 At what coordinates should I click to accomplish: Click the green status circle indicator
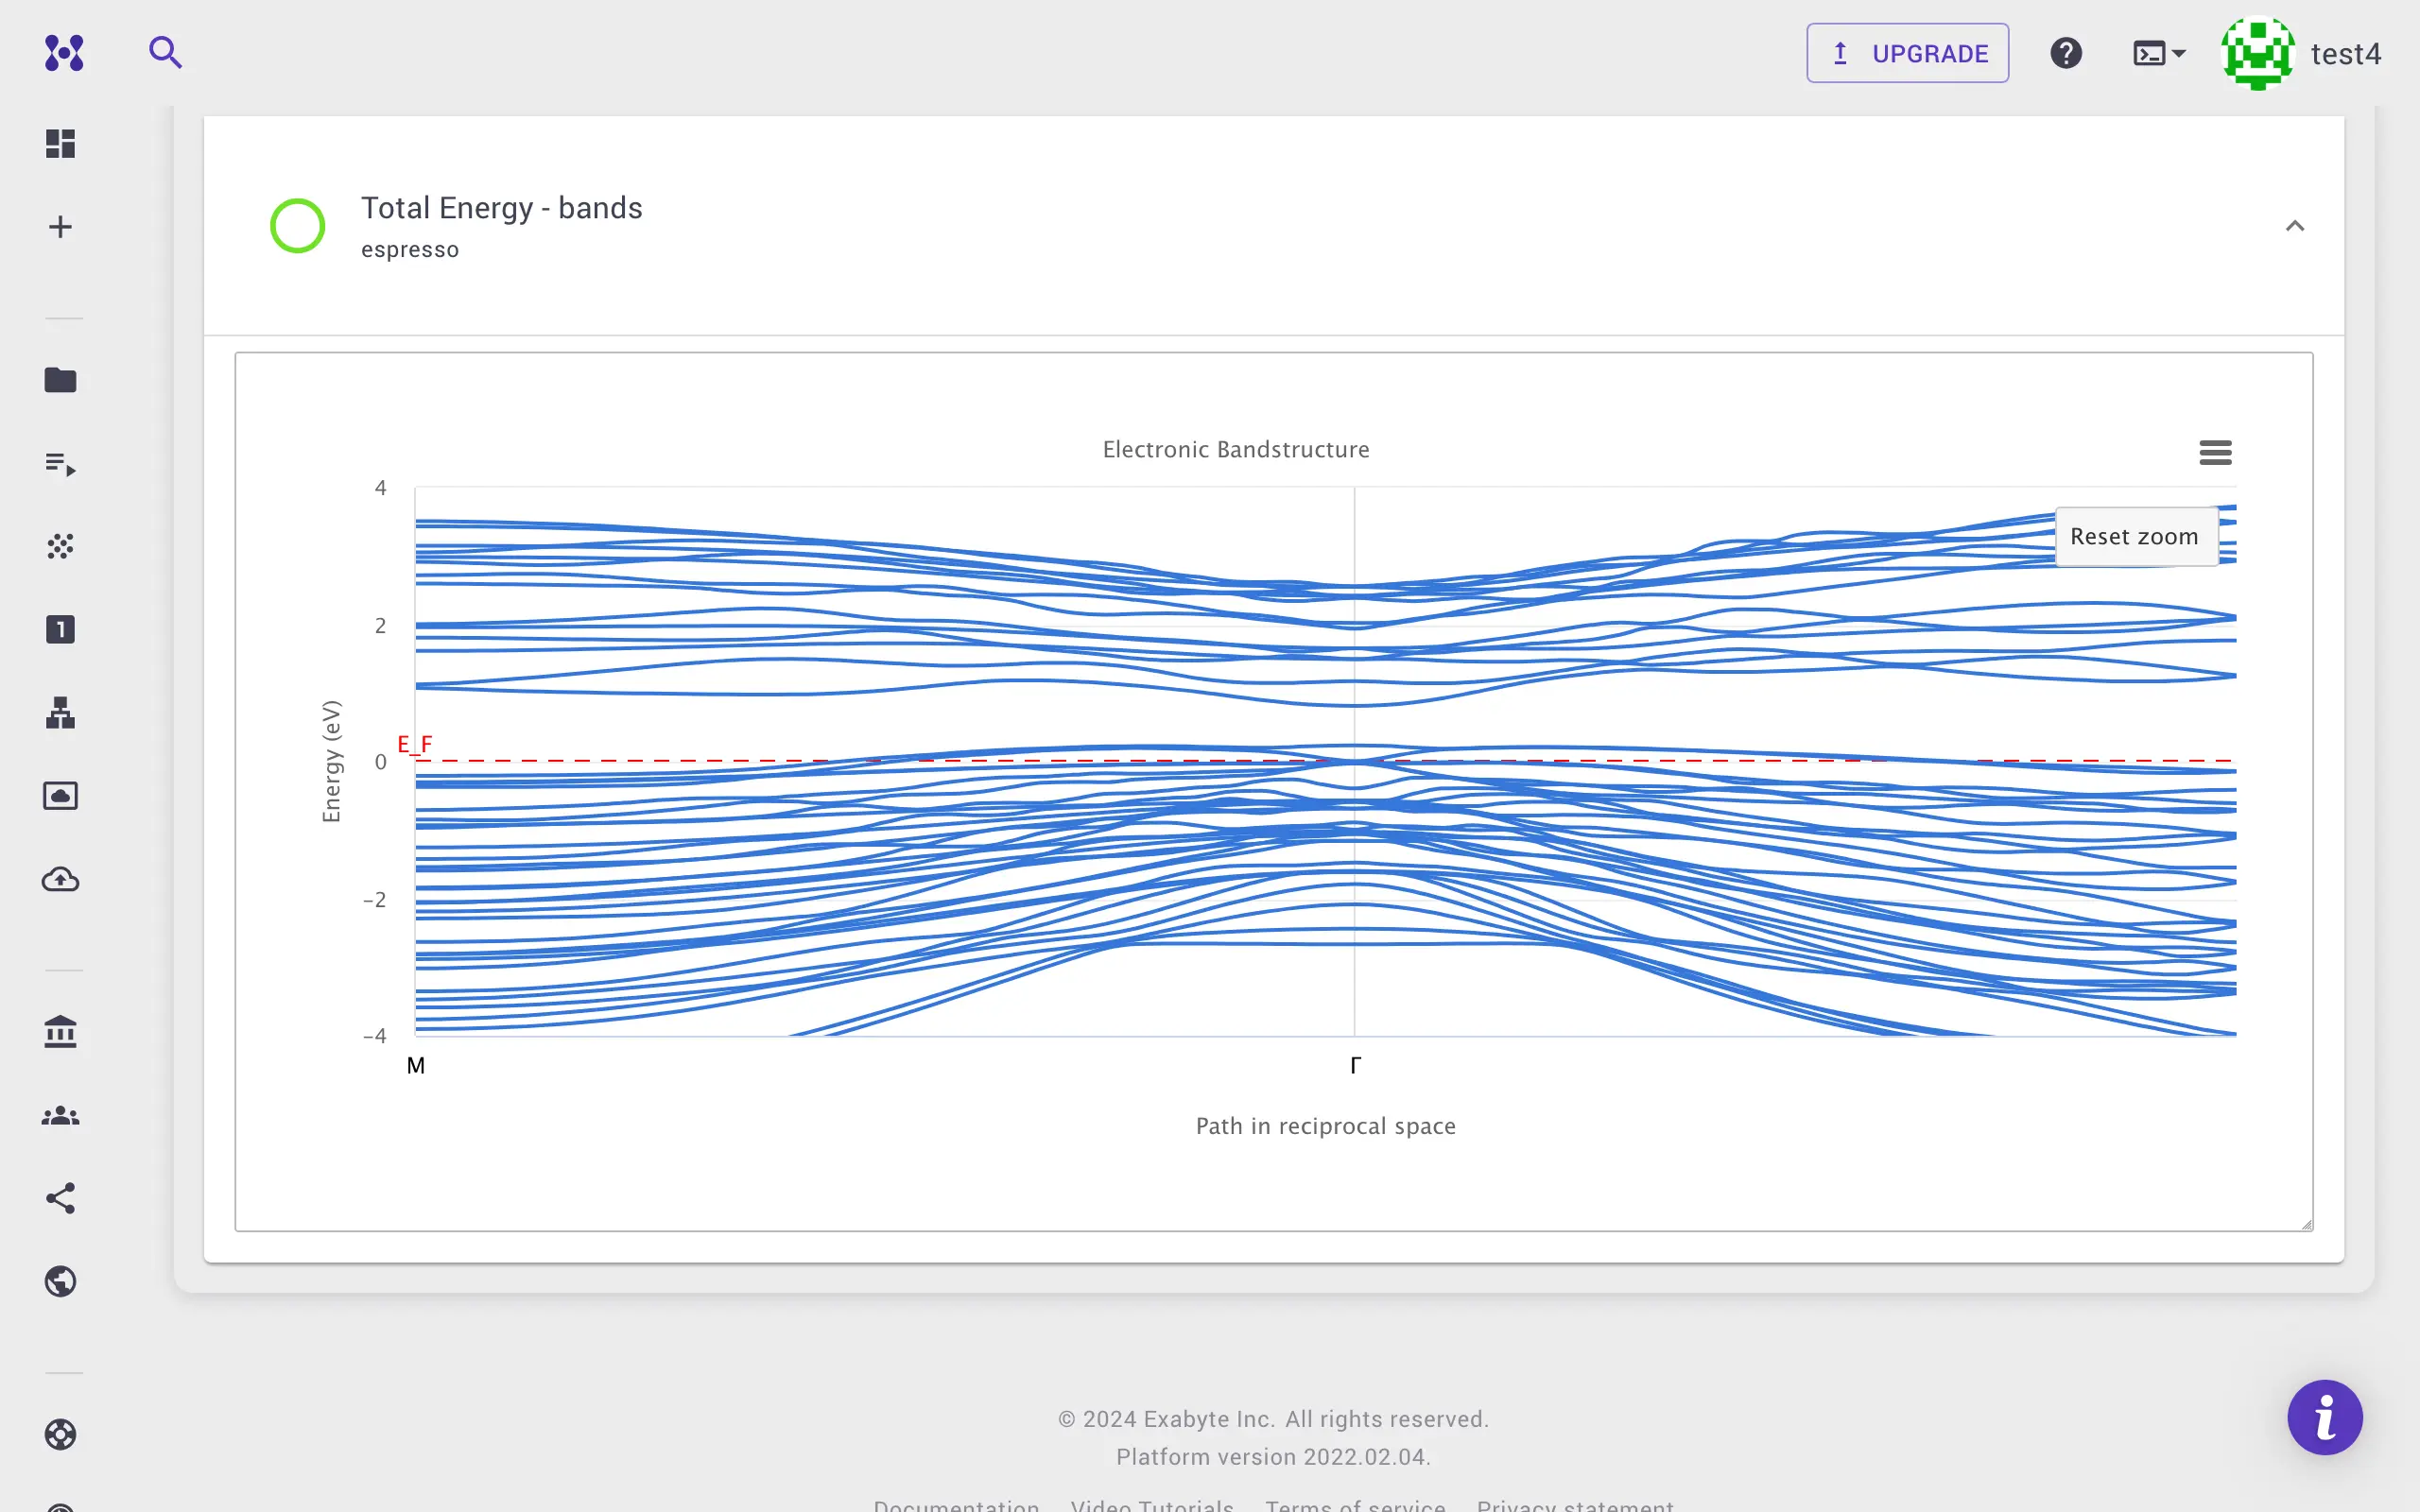pyautogui.click(x=297, y=226)
